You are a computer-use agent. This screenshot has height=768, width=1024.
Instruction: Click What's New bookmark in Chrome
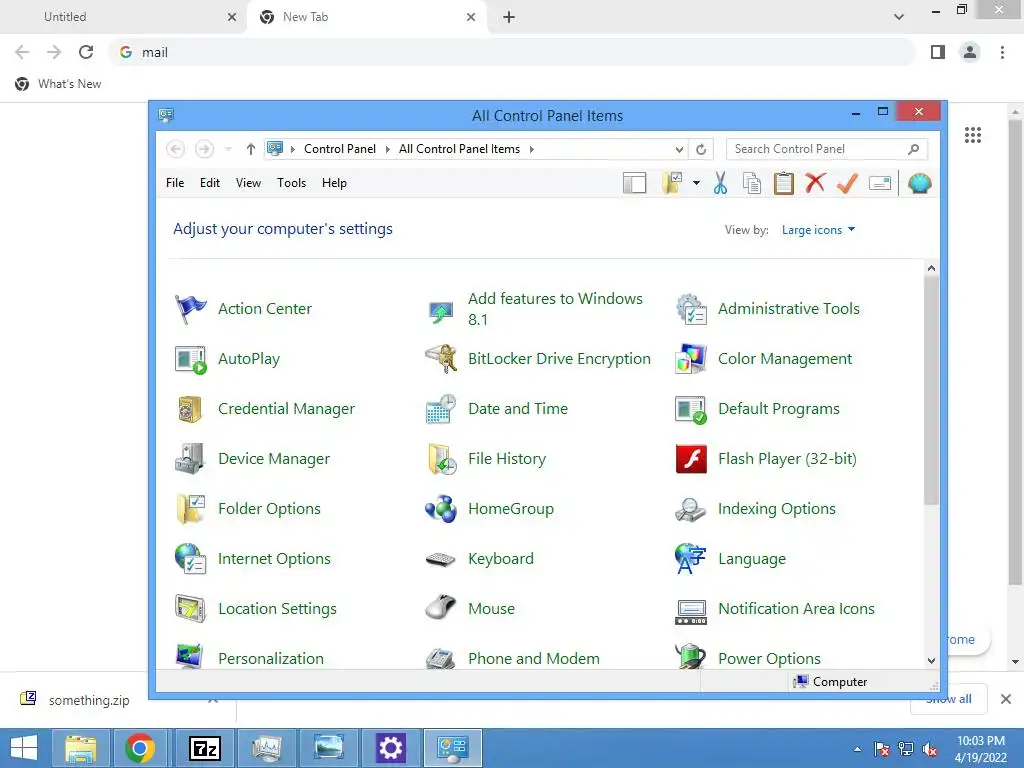click(58, 84)
